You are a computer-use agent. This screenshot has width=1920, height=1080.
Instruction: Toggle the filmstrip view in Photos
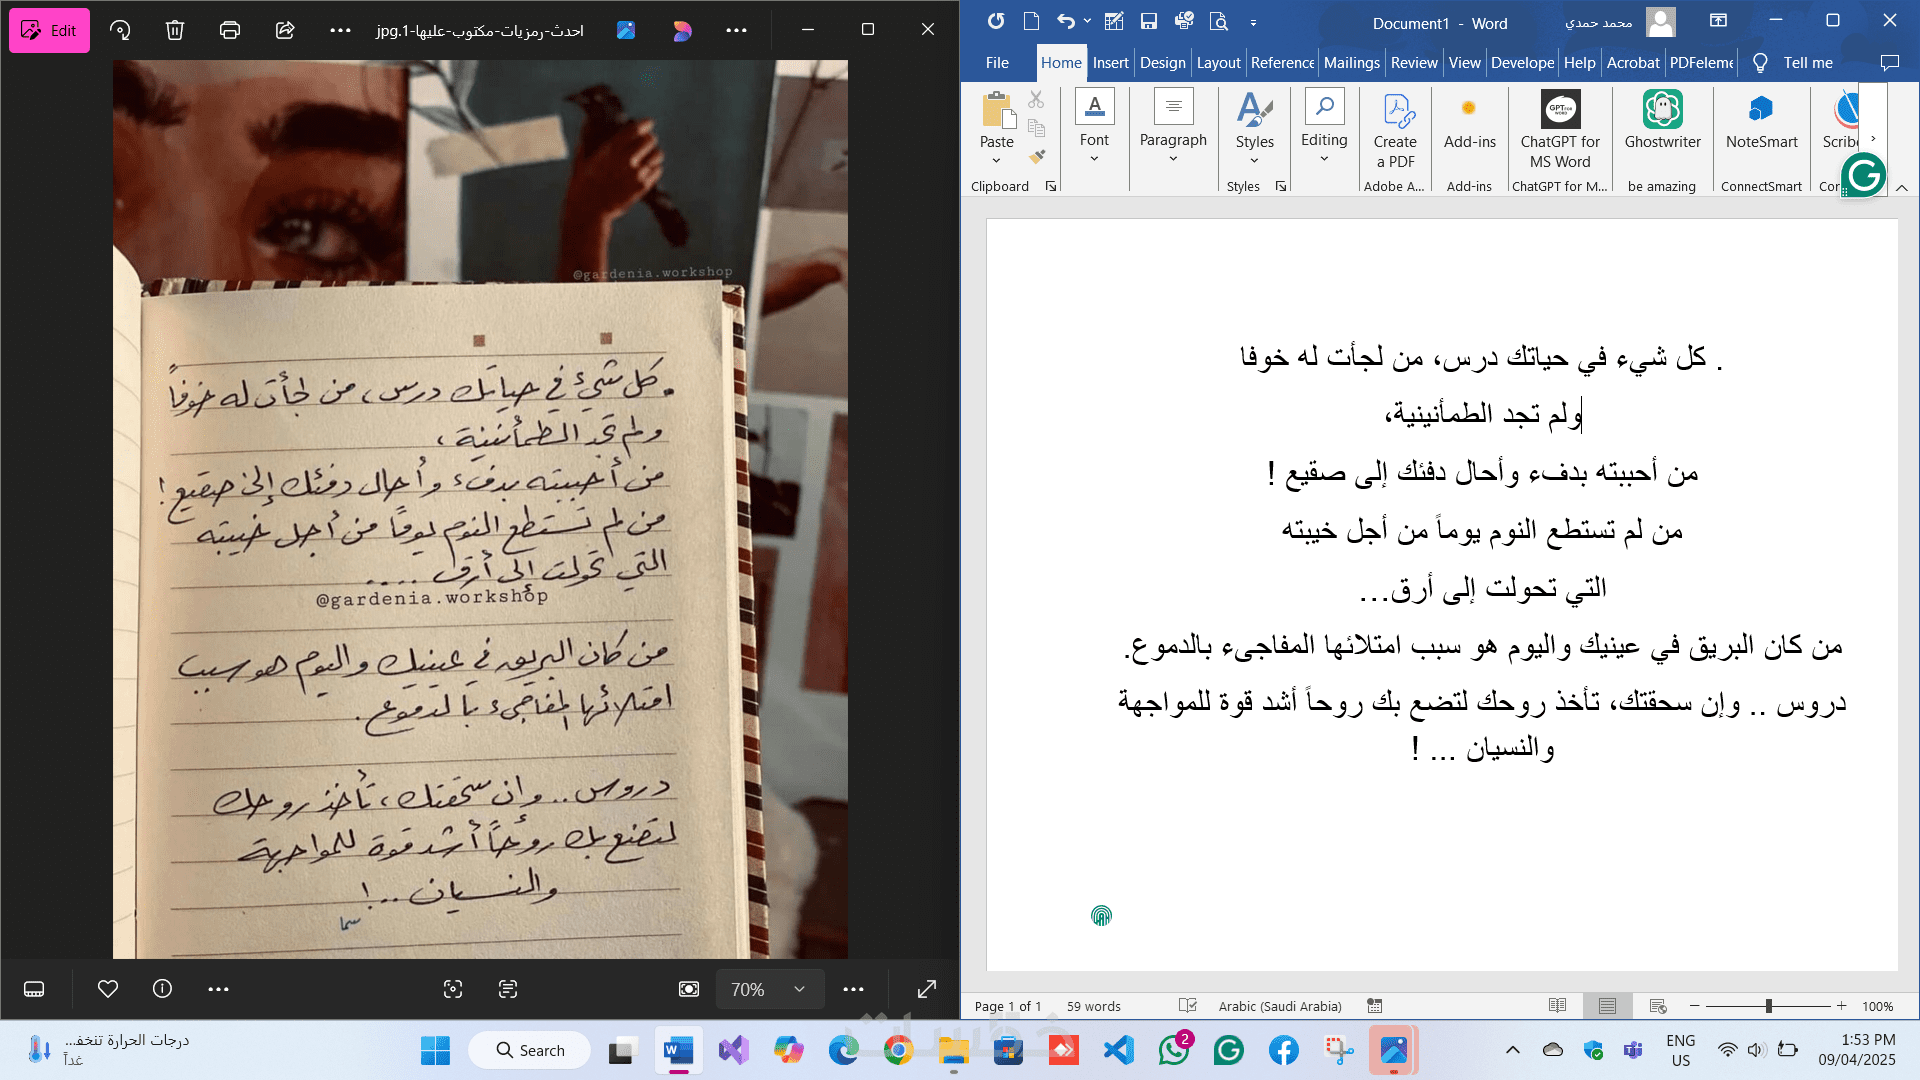pyautogui.click(x=34, y=989)
